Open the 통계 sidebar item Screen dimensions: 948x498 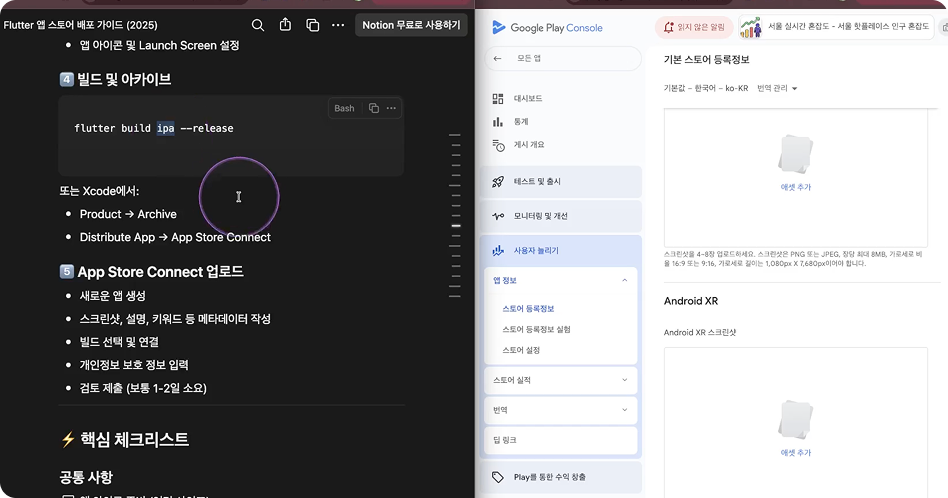(520, 122)
